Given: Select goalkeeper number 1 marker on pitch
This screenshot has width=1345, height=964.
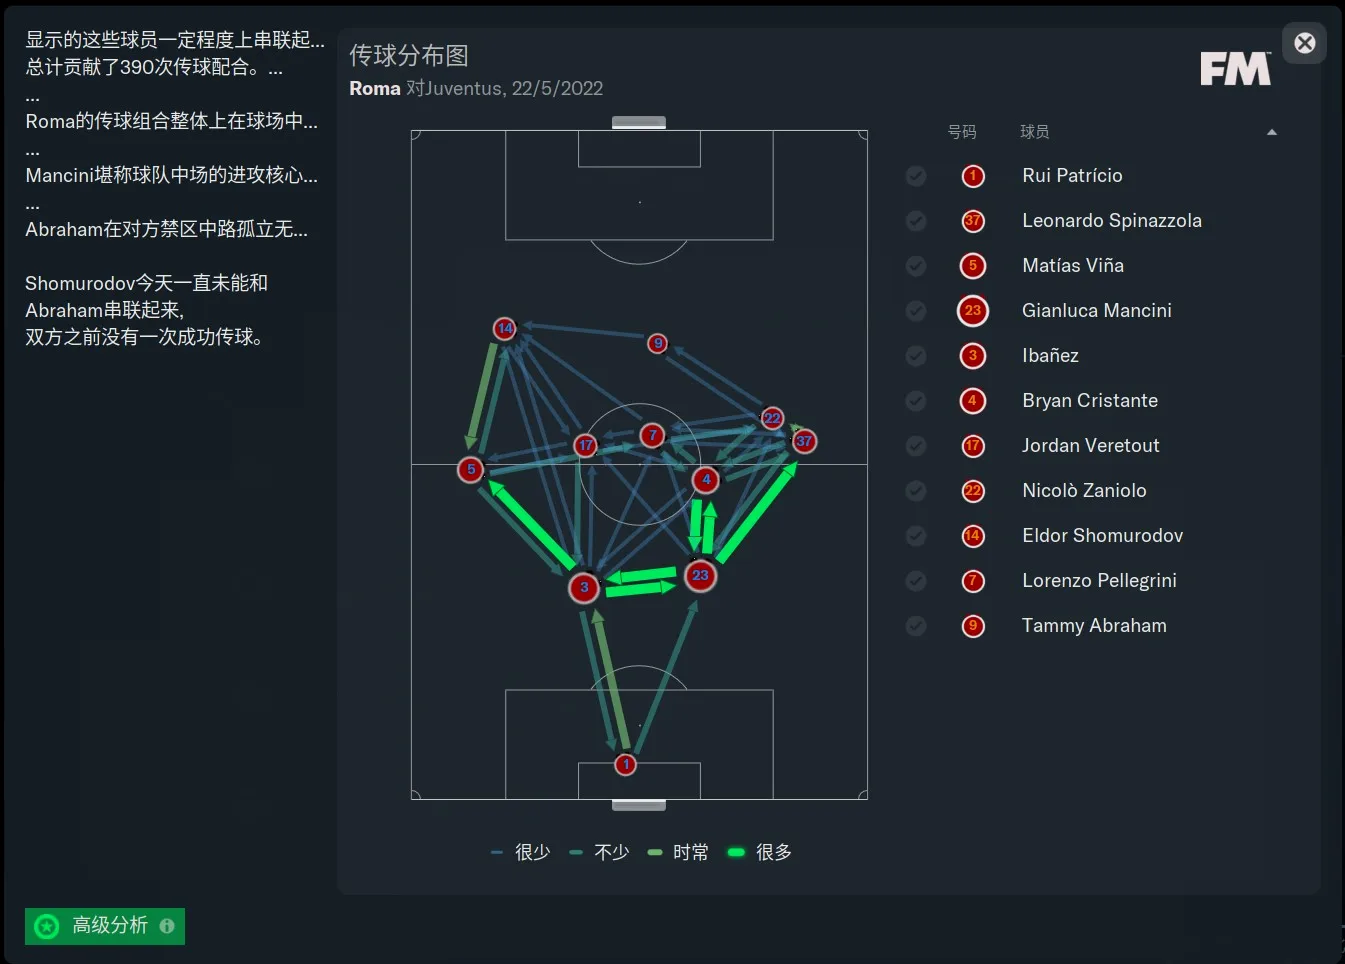Looking at the screenshot, I should (625, 764).
